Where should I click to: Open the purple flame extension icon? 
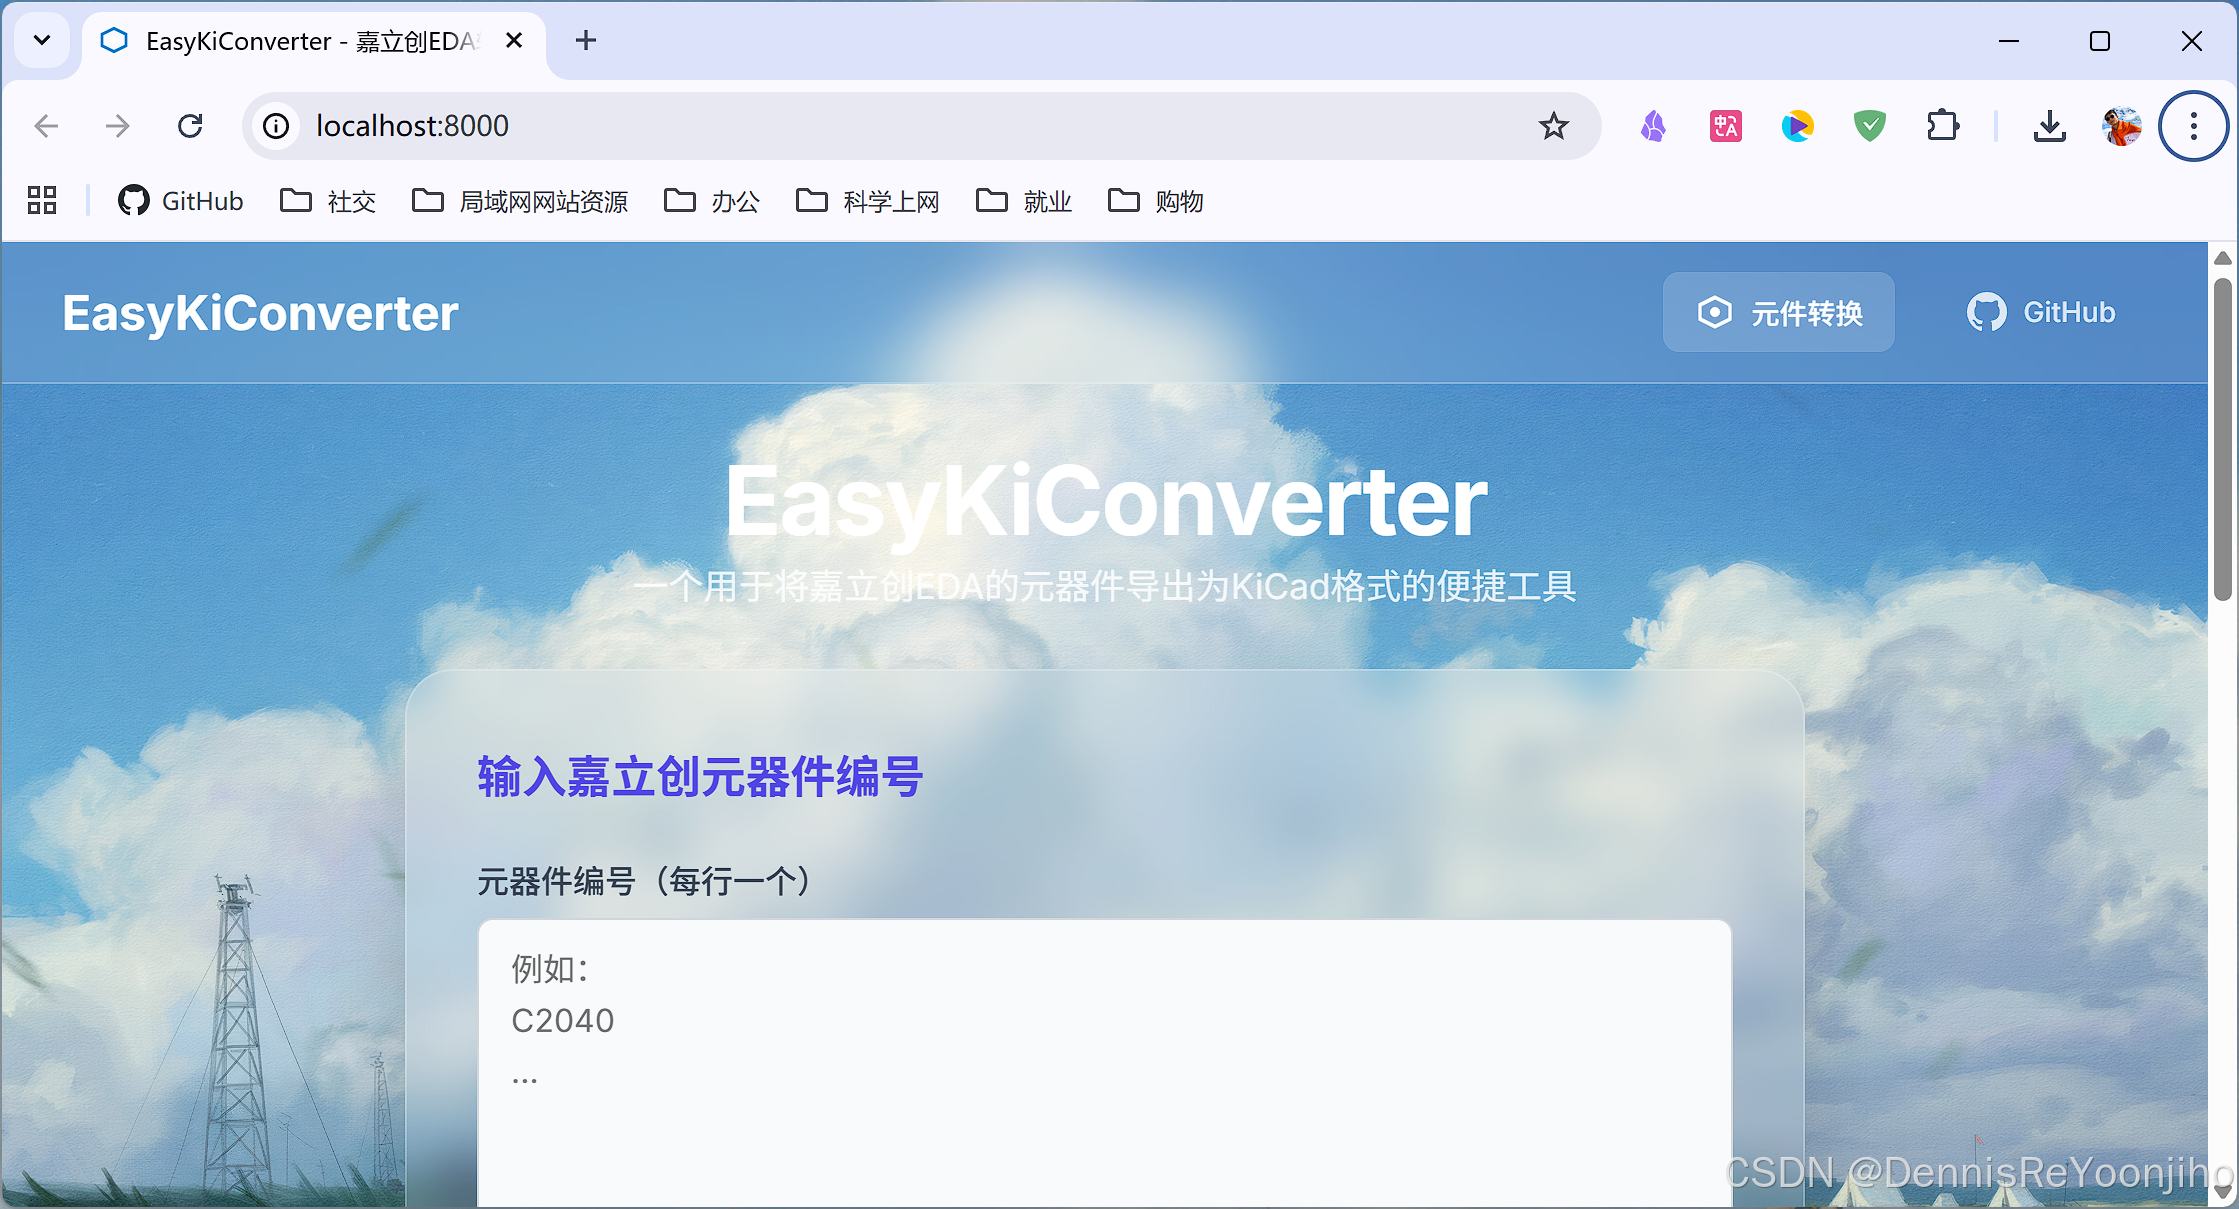1653,126
